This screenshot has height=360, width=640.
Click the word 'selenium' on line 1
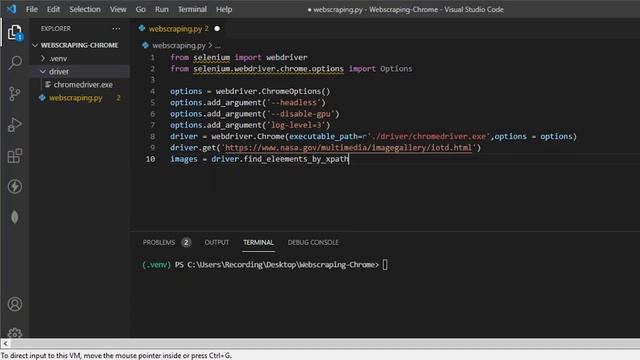click(211, 58)
